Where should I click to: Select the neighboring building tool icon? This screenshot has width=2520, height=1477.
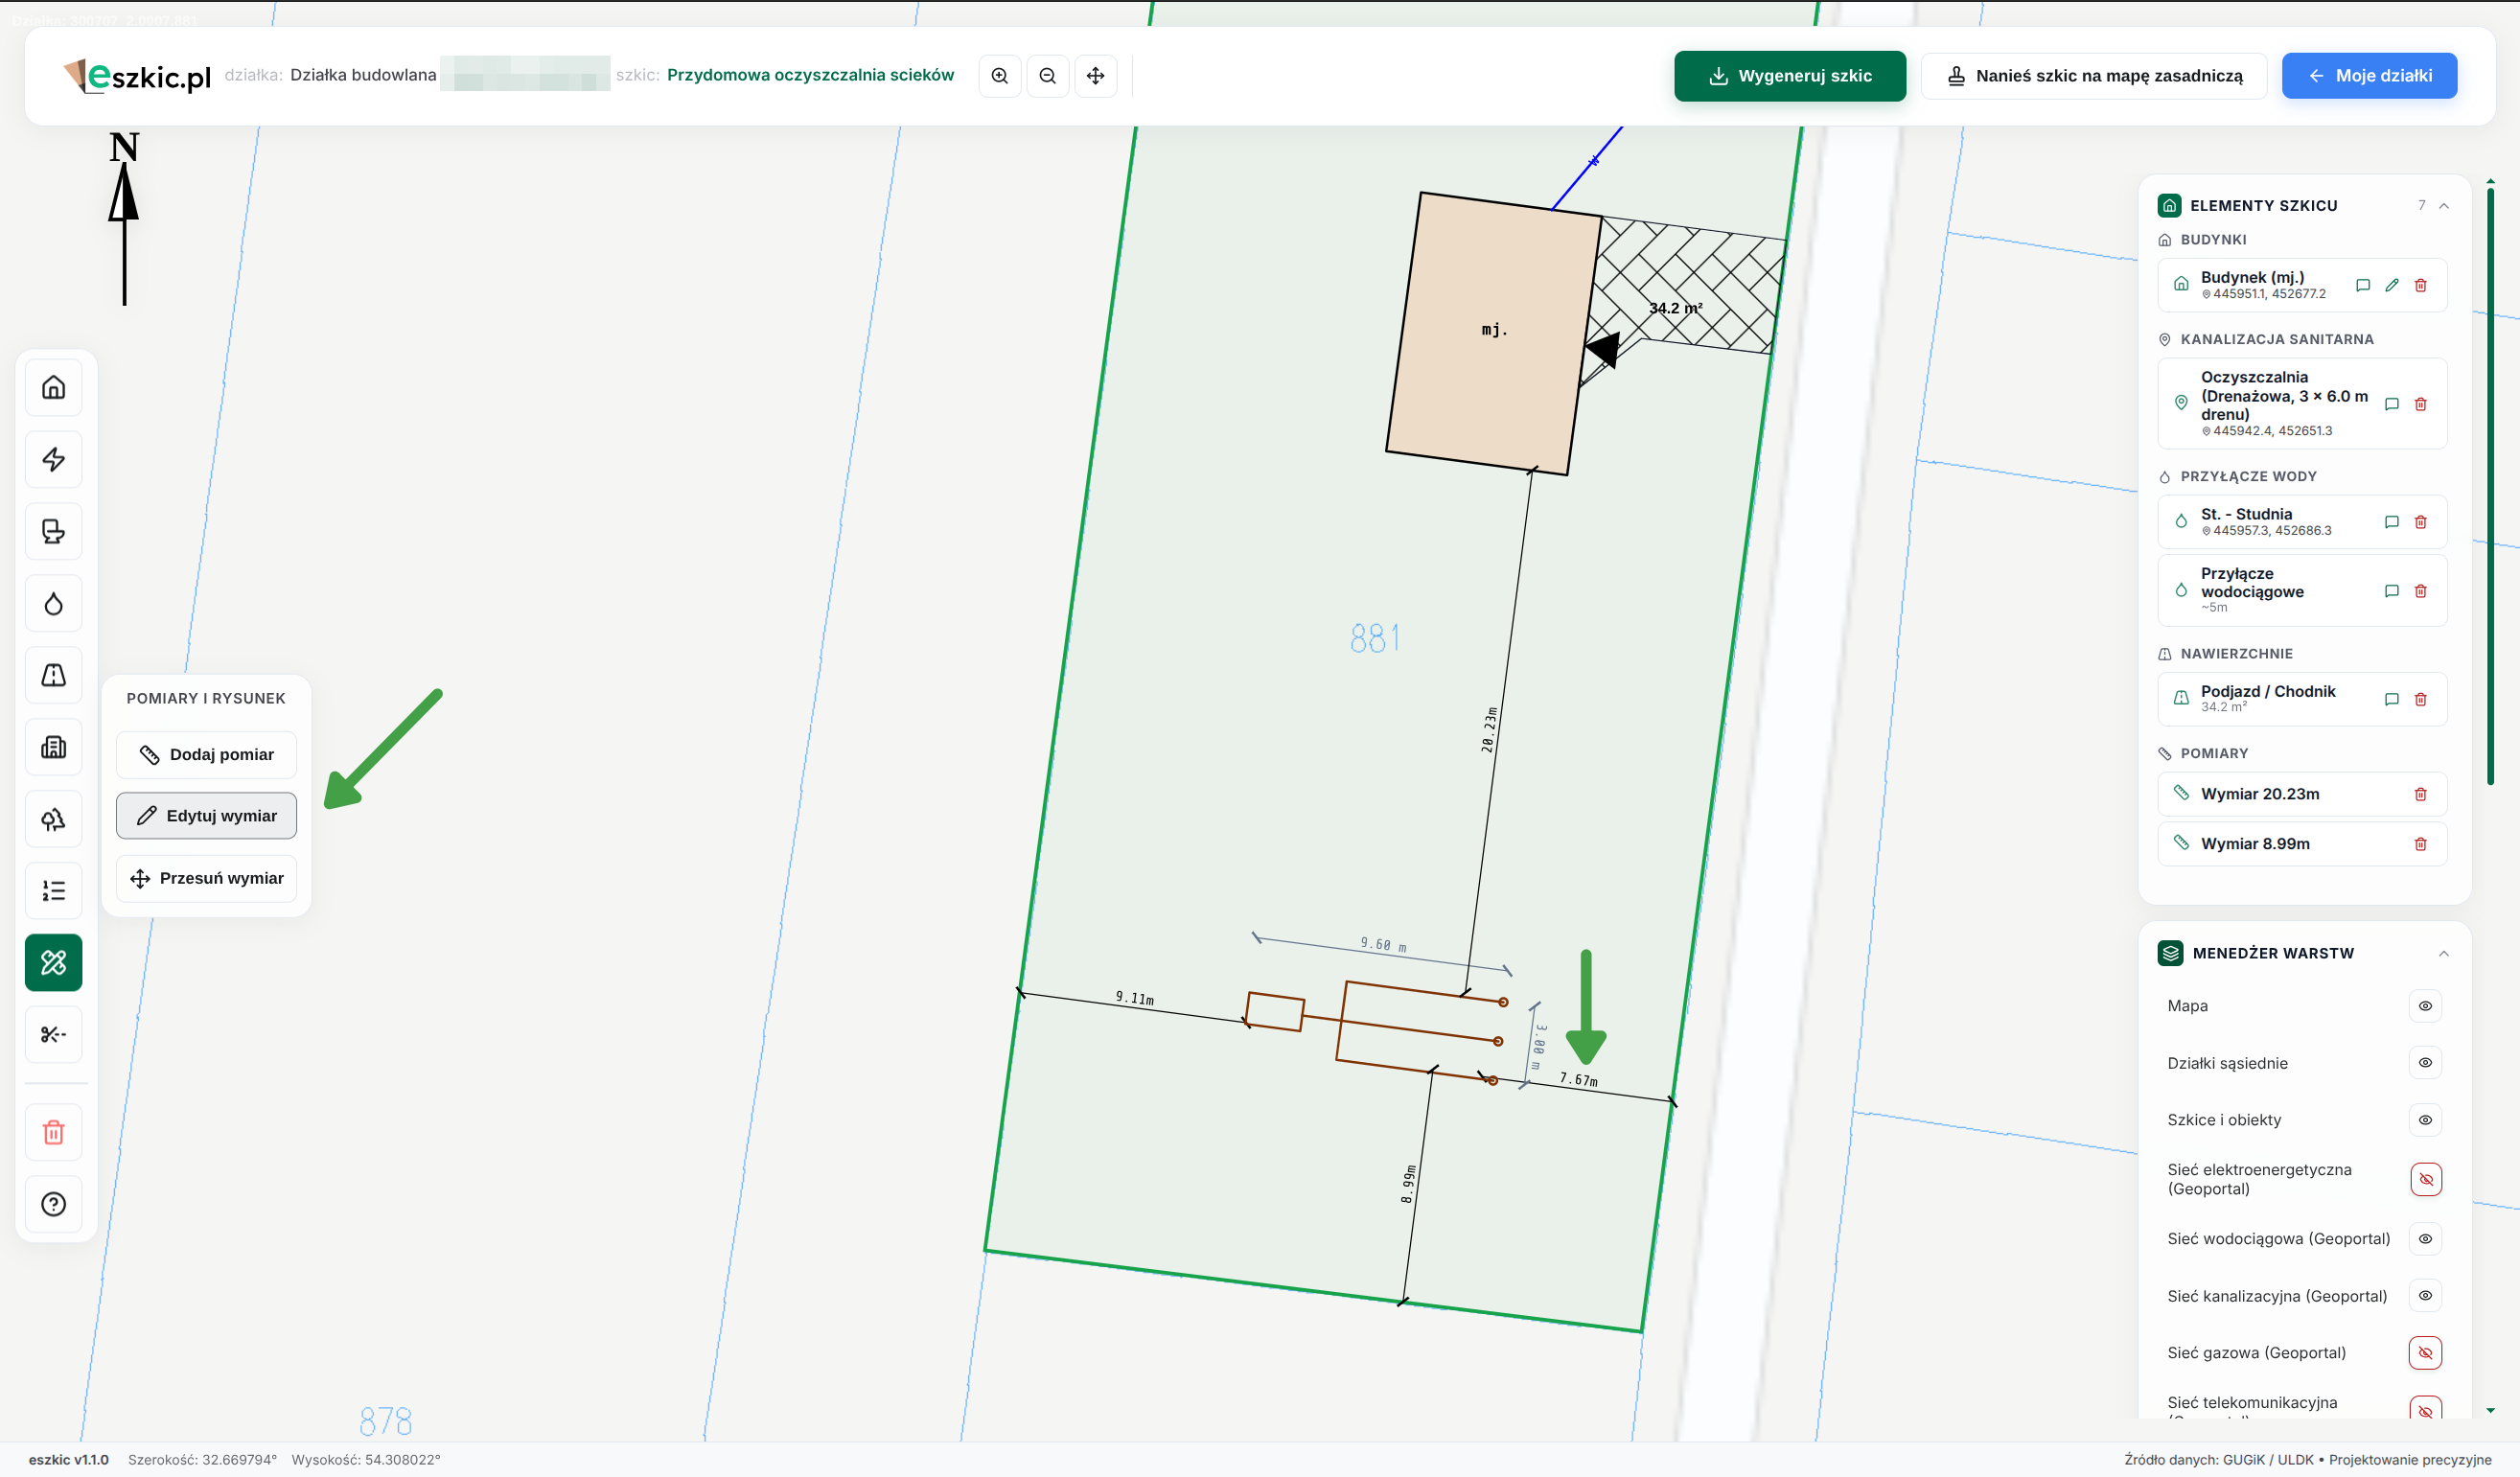point(54,747)
